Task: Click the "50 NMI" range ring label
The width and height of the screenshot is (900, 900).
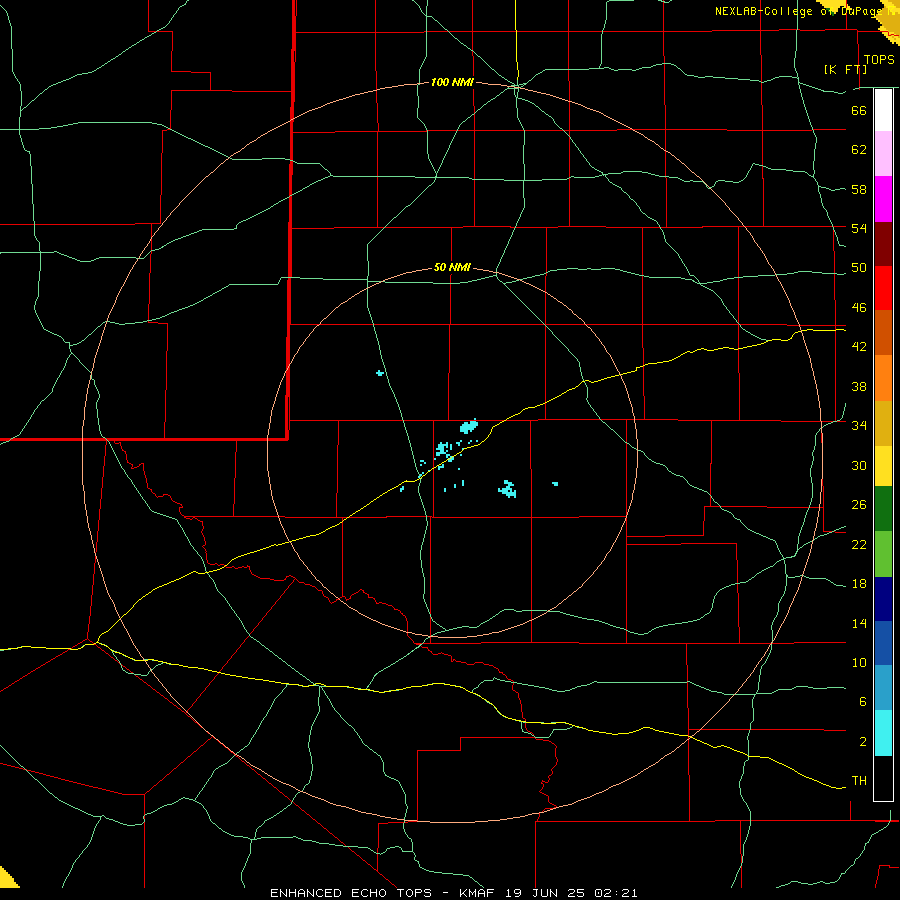Action: 452,267
